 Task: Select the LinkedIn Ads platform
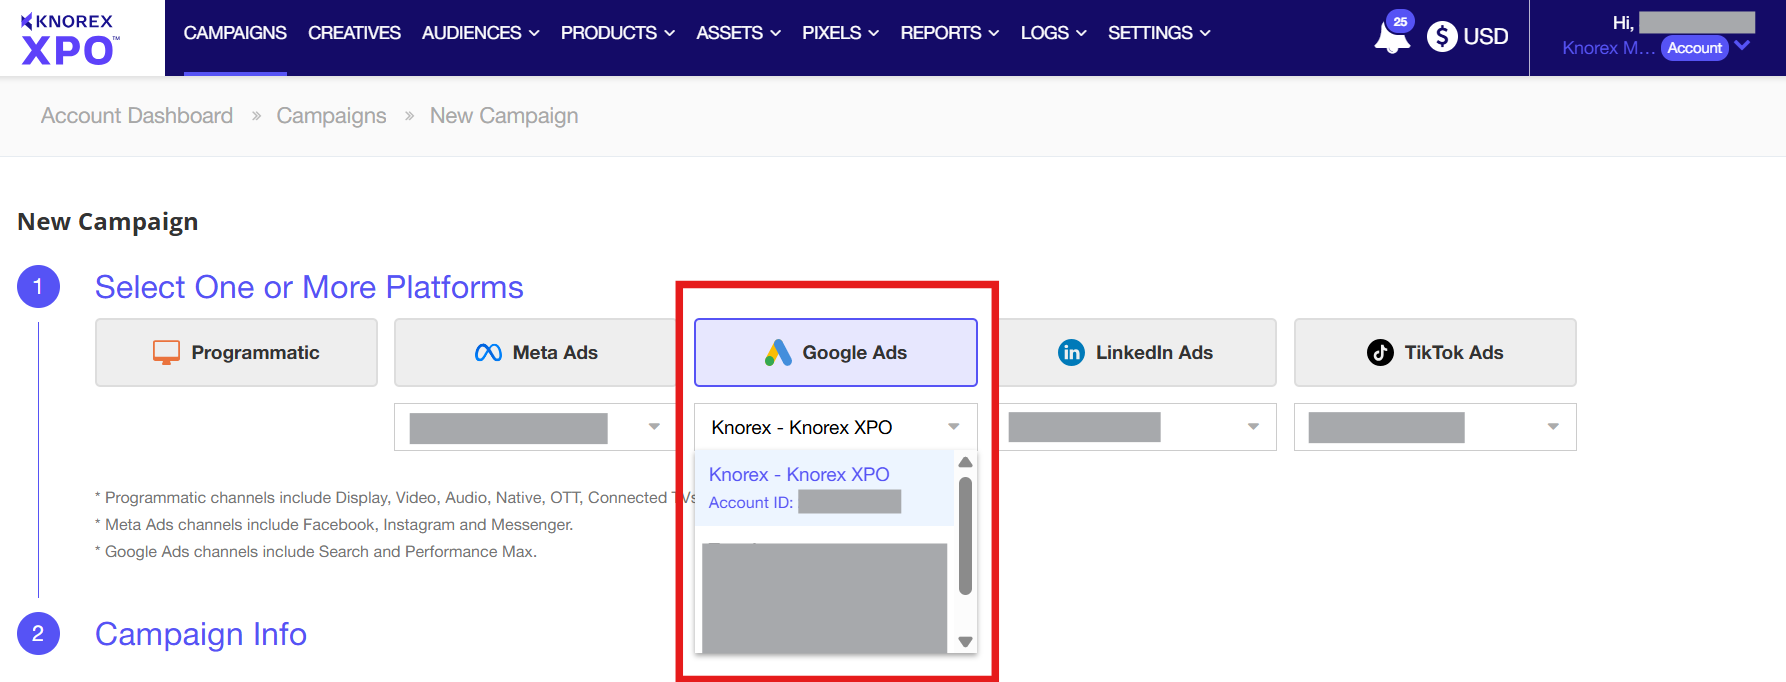[1136, 352]
